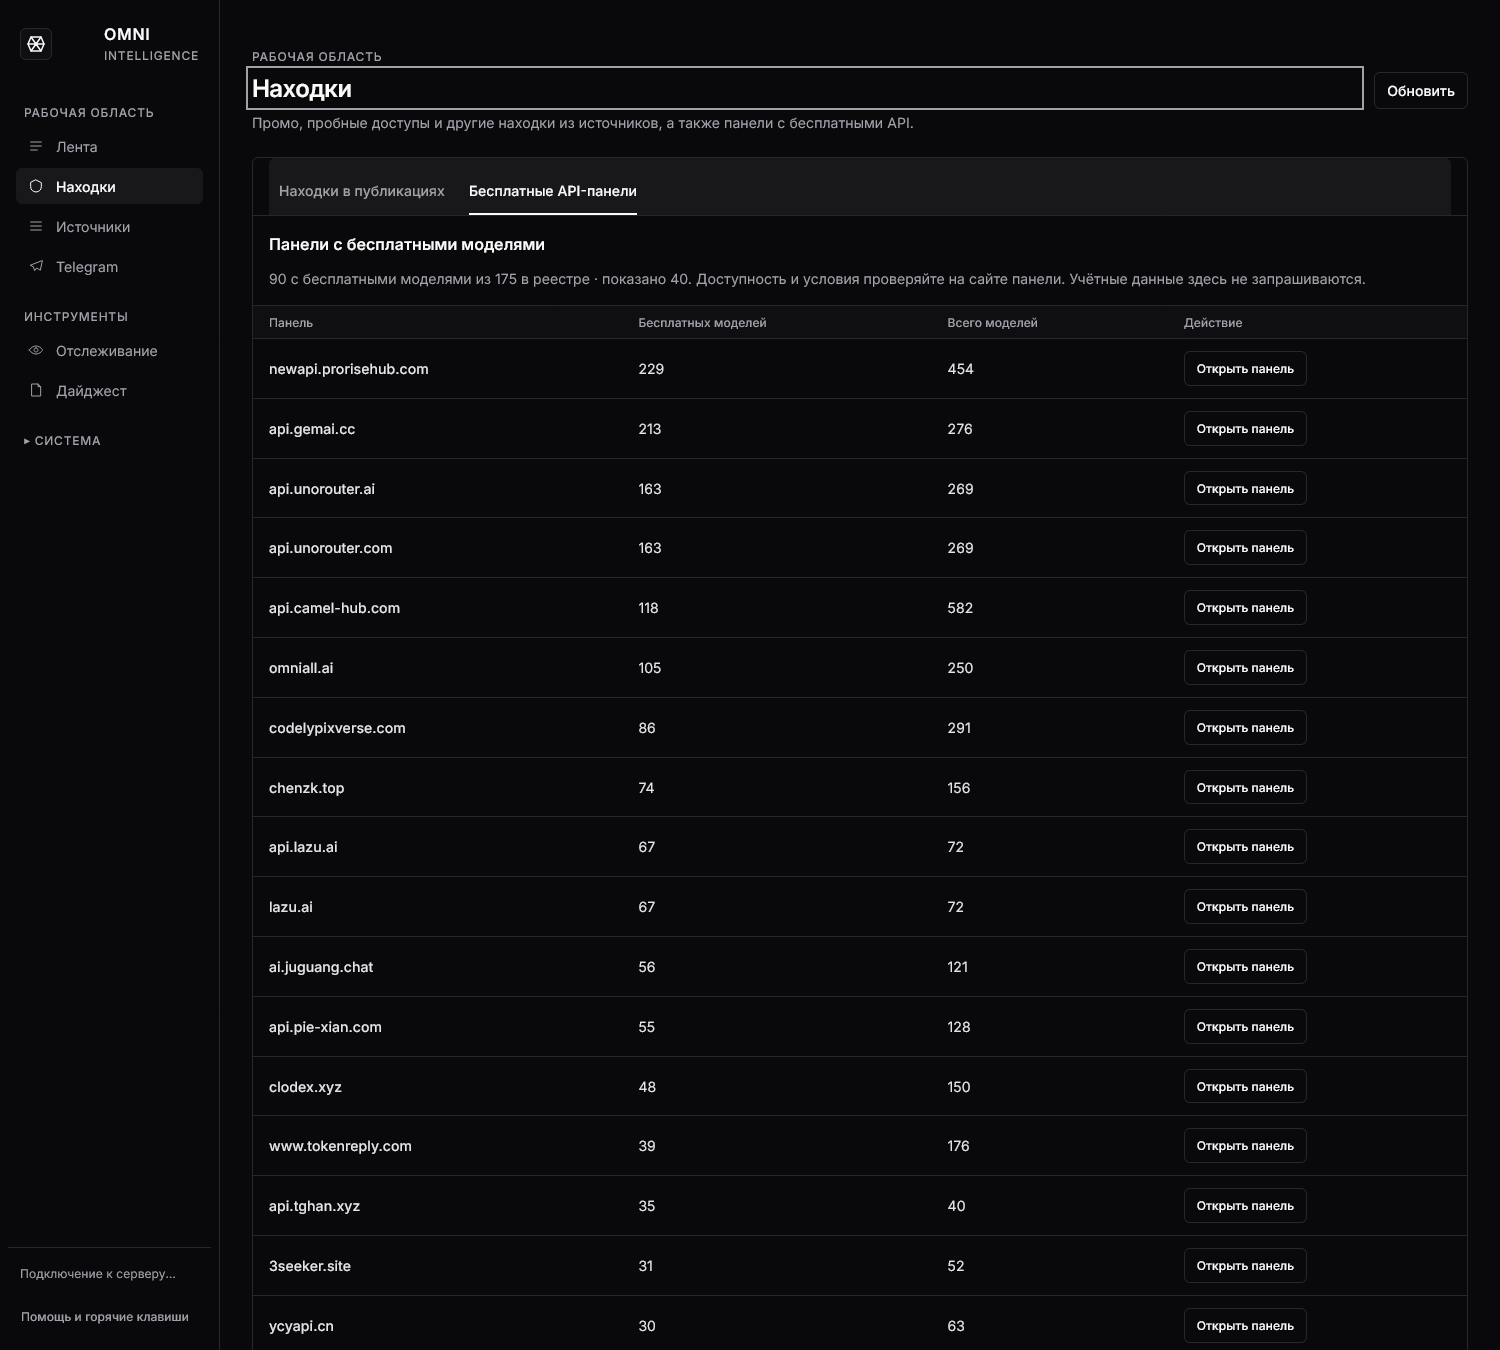1500x1350 pixels.
Task: Click free models value 105
Action: [650, 668]
